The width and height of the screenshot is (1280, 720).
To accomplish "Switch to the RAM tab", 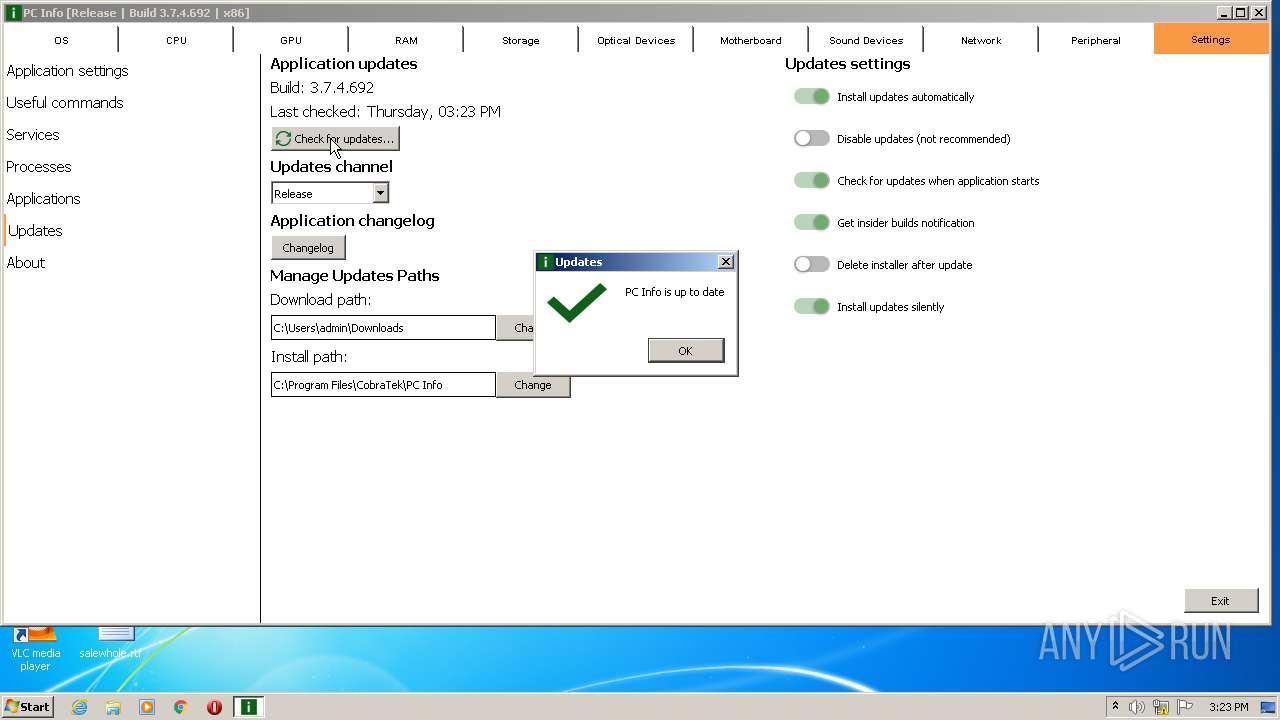I will [x=406, y=40].
